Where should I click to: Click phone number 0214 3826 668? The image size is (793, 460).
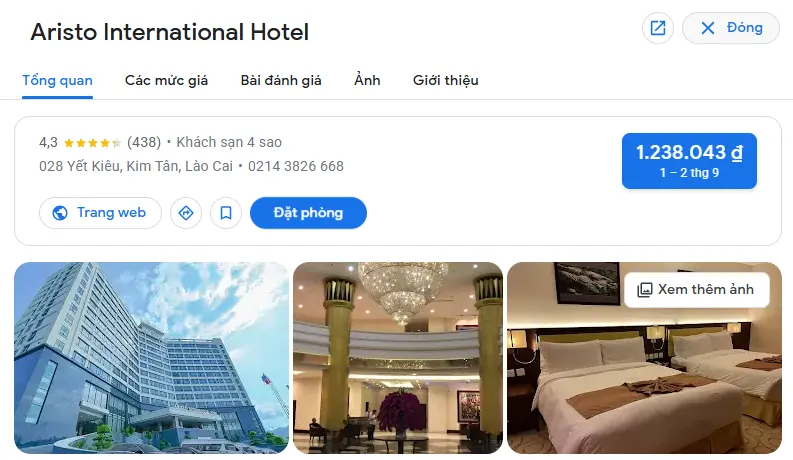[296, 166]
